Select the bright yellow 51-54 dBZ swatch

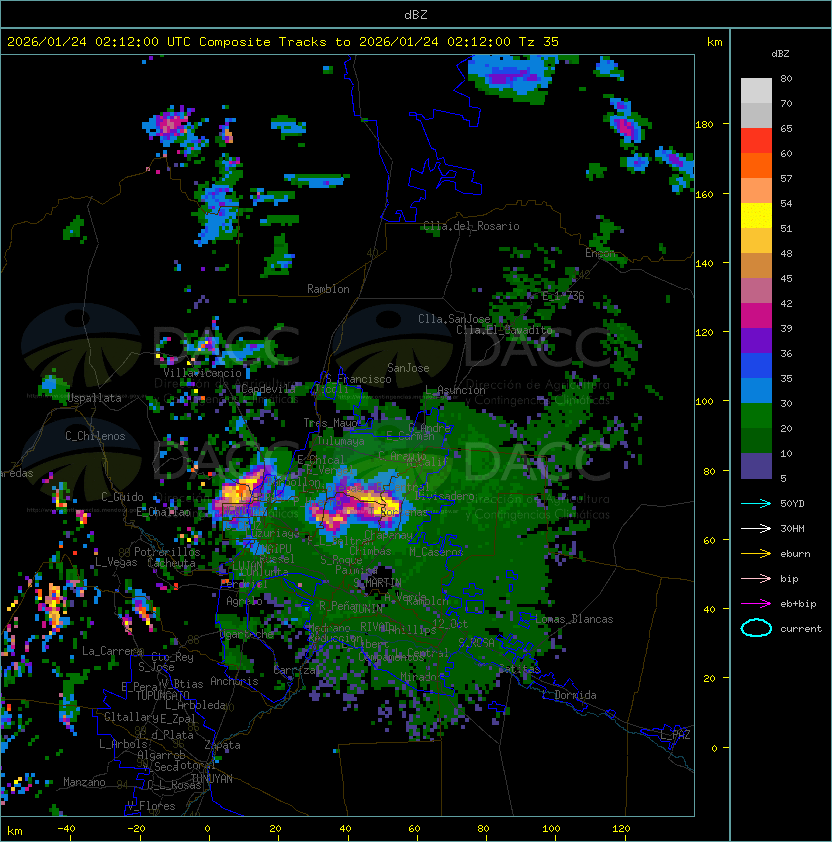[x=756, y=216]
